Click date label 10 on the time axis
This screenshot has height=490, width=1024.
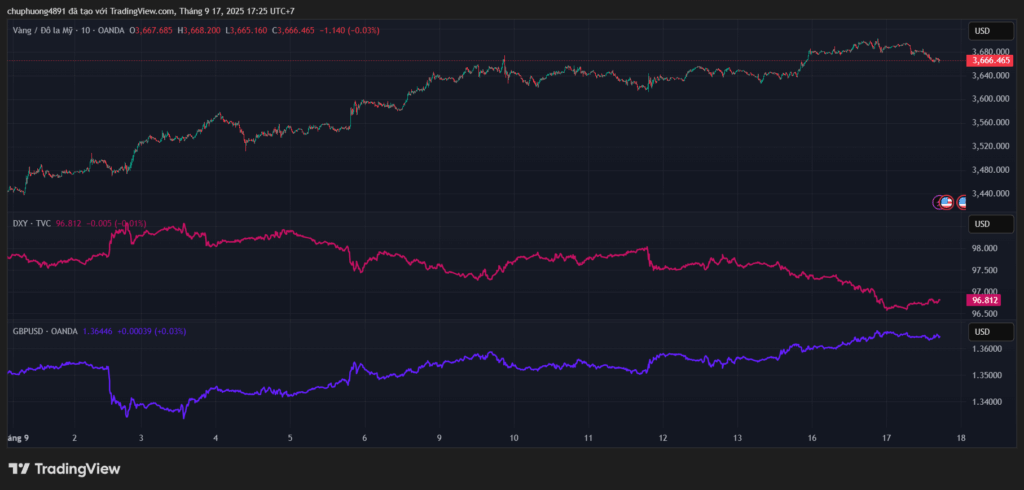pyautogui.click(x=513, y=438)
